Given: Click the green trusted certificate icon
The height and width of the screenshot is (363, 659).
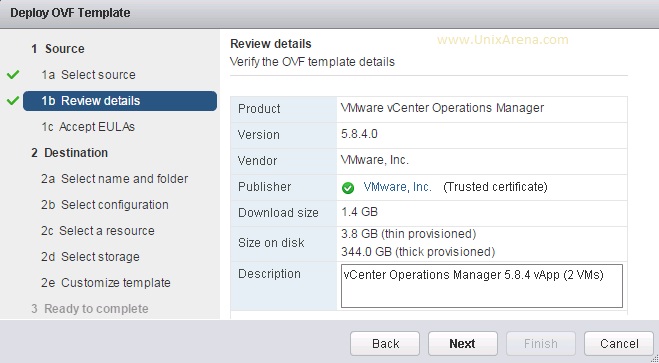Looking at the screenshot, I should click(348, 187).
